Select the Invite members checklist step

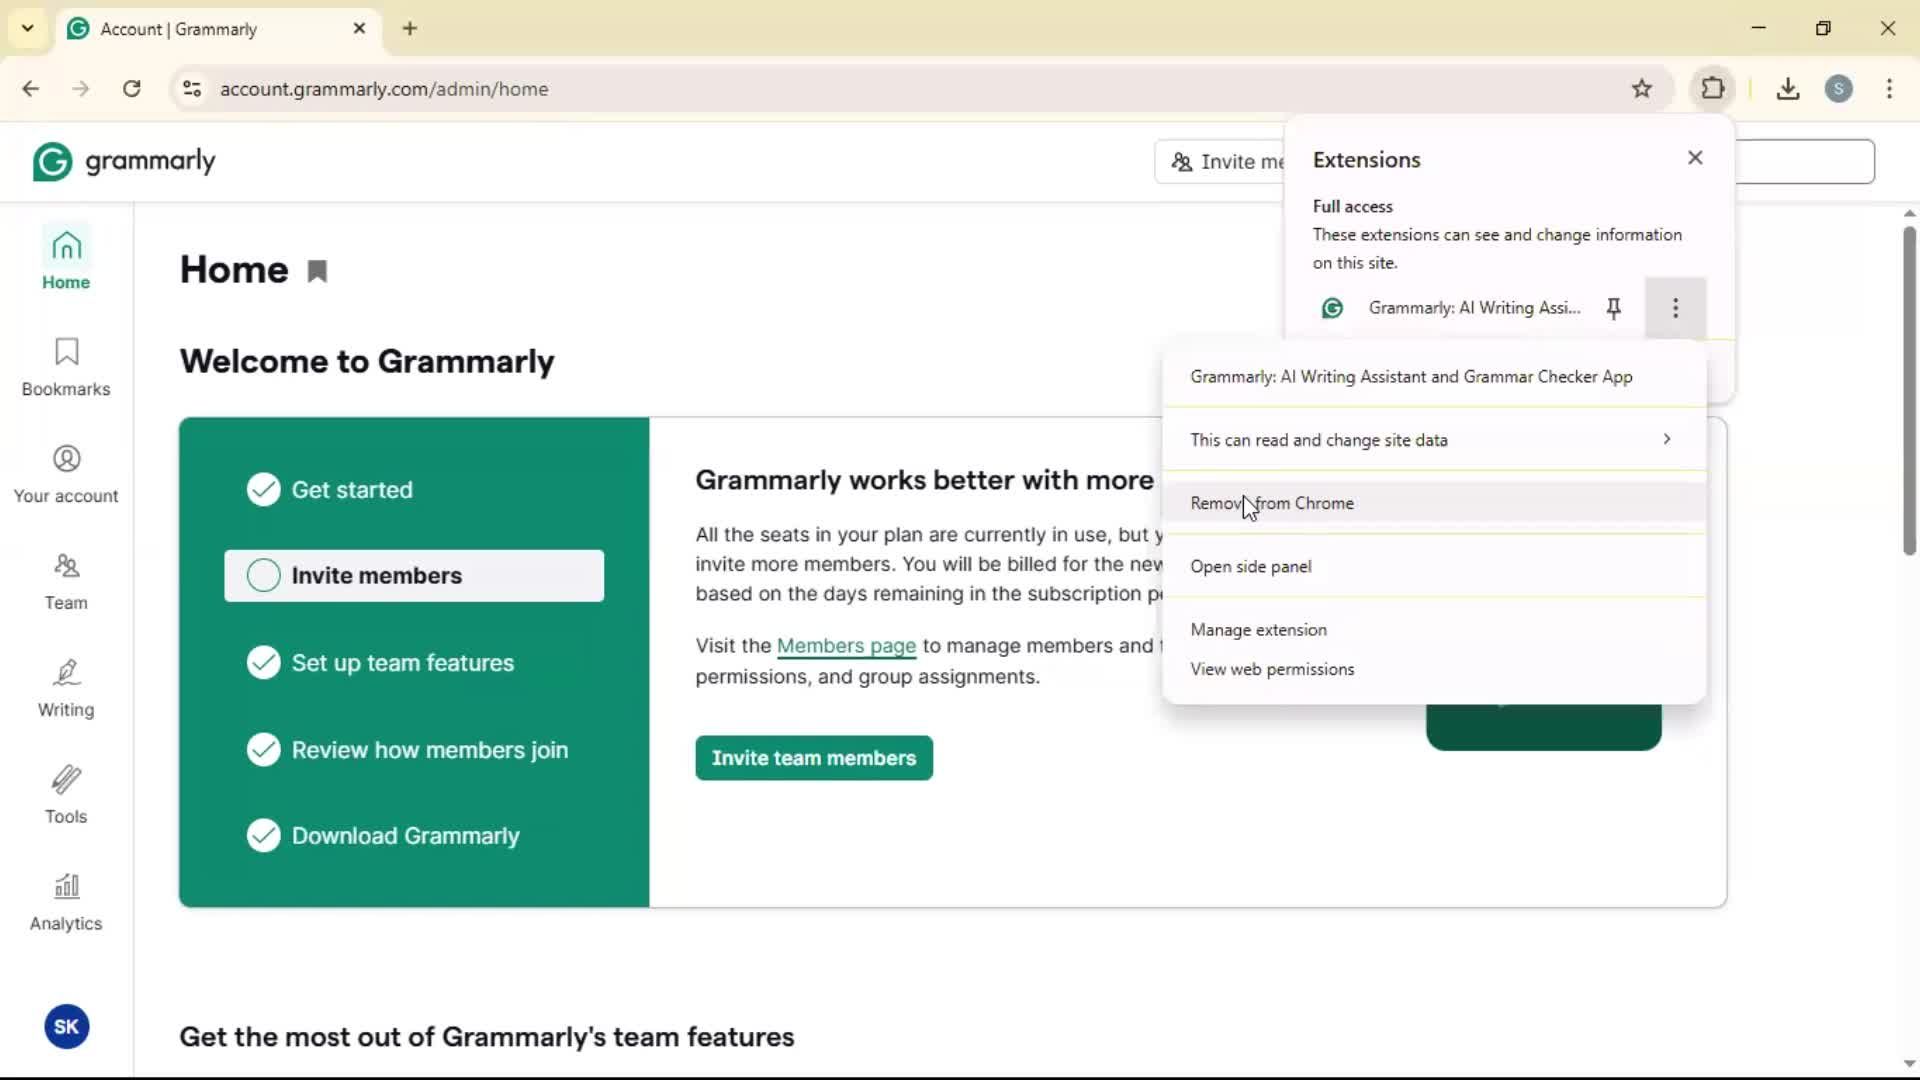coord(414,575)
